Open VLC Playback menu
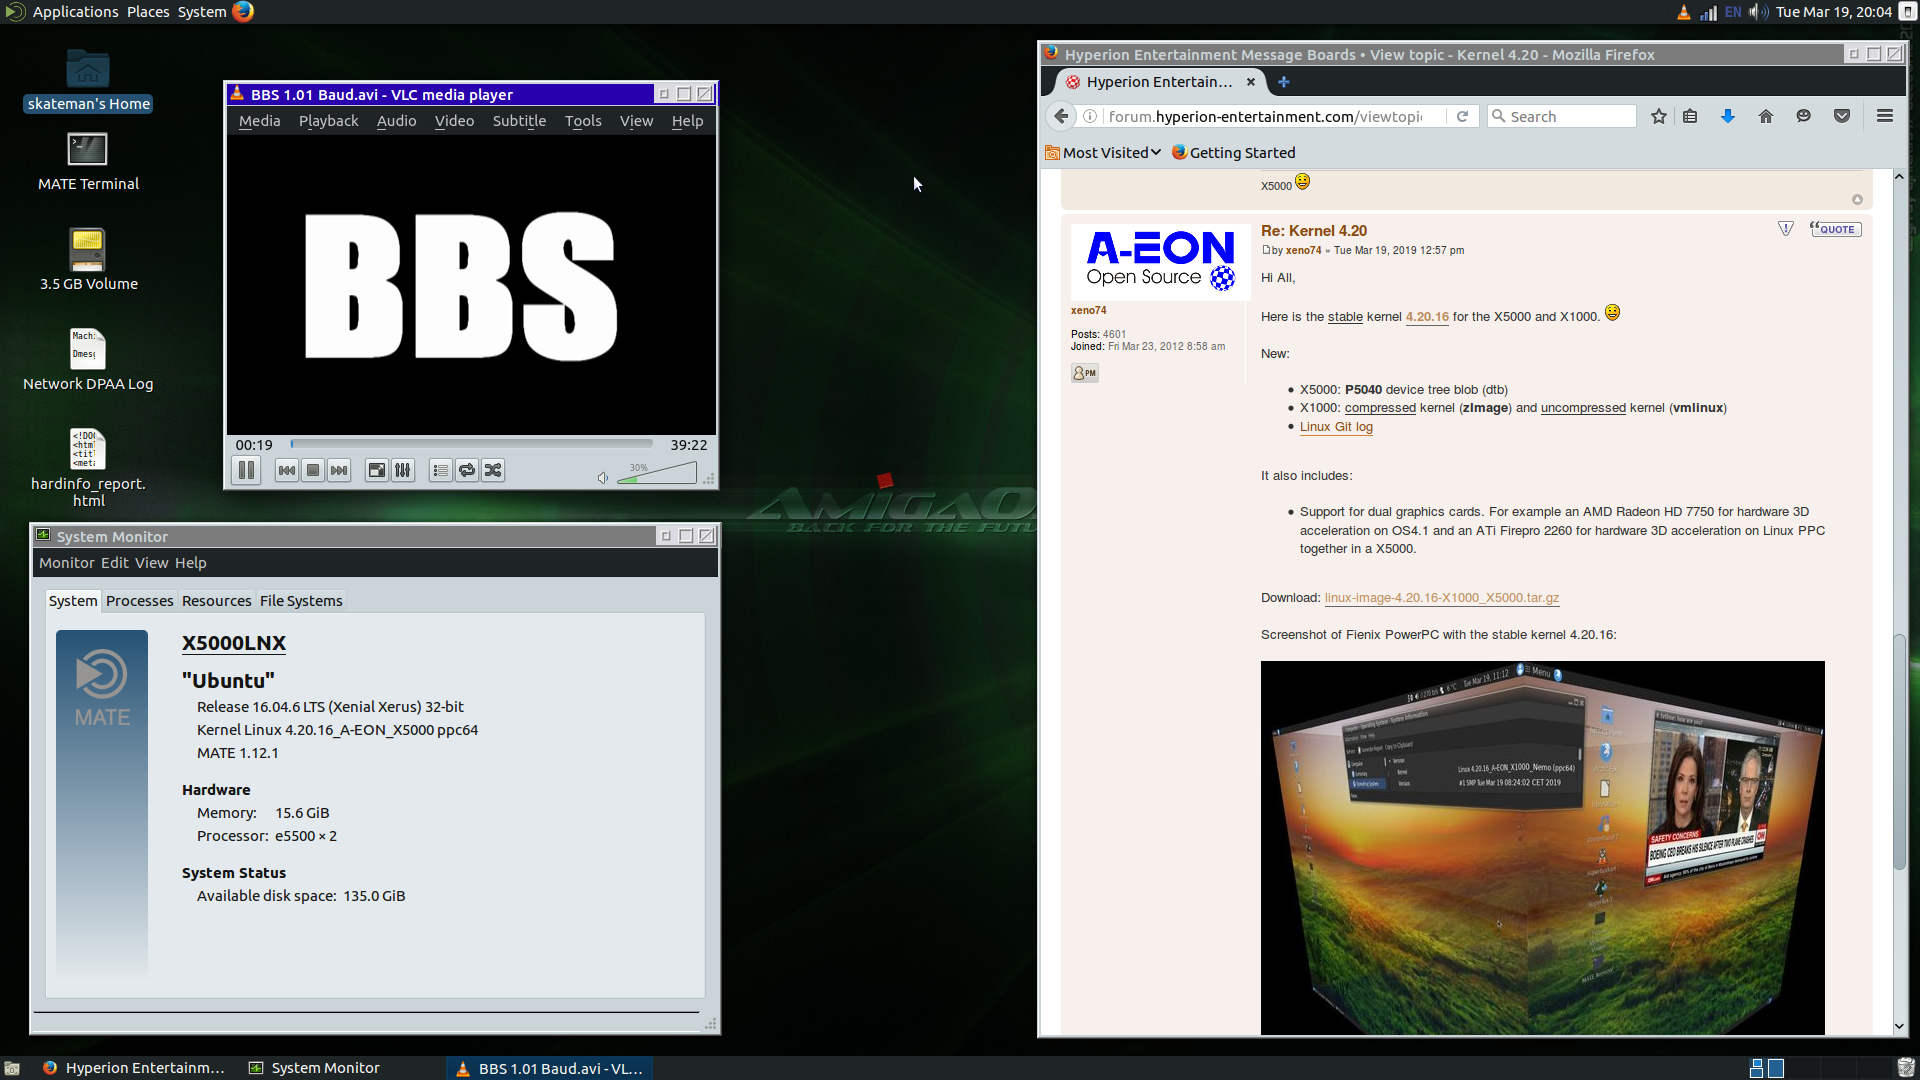The image size is (1920, 1080). (328, 121)
